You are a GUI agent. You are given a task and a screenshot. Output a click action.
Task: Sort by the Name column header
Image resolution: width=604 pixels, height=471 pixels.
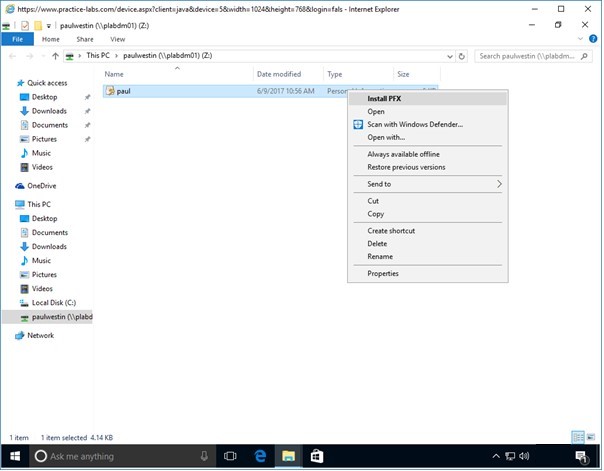[x=114, y=74]
